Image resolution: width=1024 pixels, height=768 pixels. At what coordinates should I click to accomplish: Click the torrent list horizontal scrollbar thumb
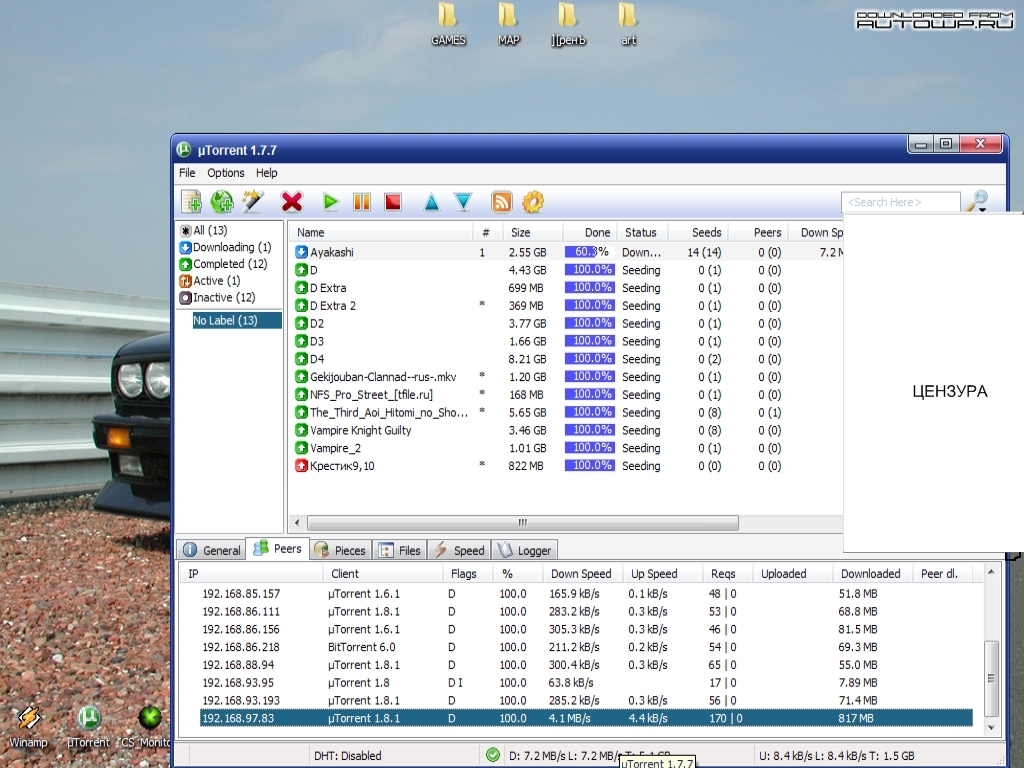[522, 522]
